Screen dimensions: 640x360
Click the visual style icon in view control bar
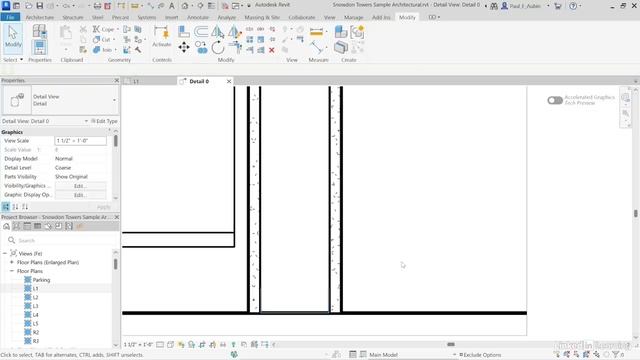170,344
